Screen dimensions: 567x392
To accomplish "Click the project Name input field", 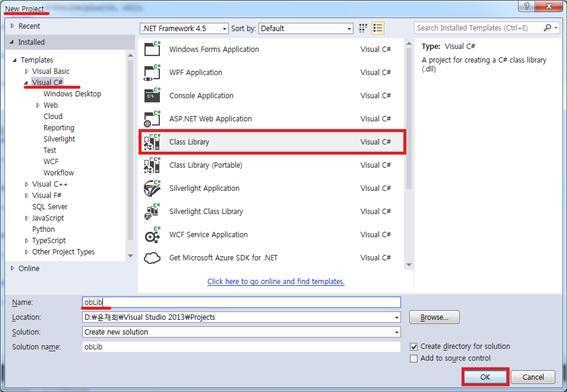I will [241, 302].
